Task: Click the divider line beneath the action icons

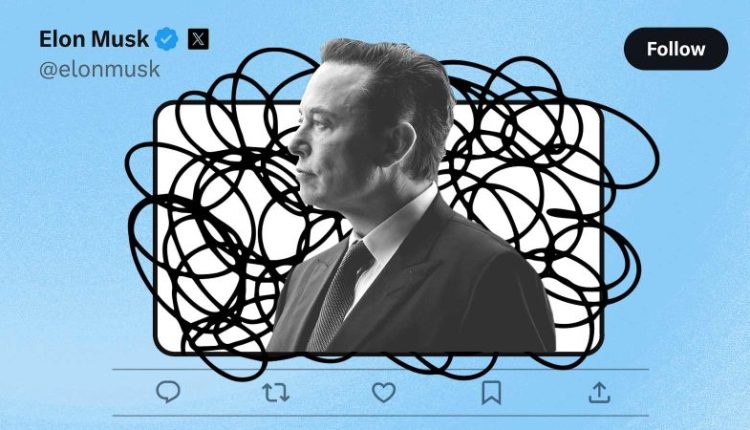Action: click(x=380, y=416)
